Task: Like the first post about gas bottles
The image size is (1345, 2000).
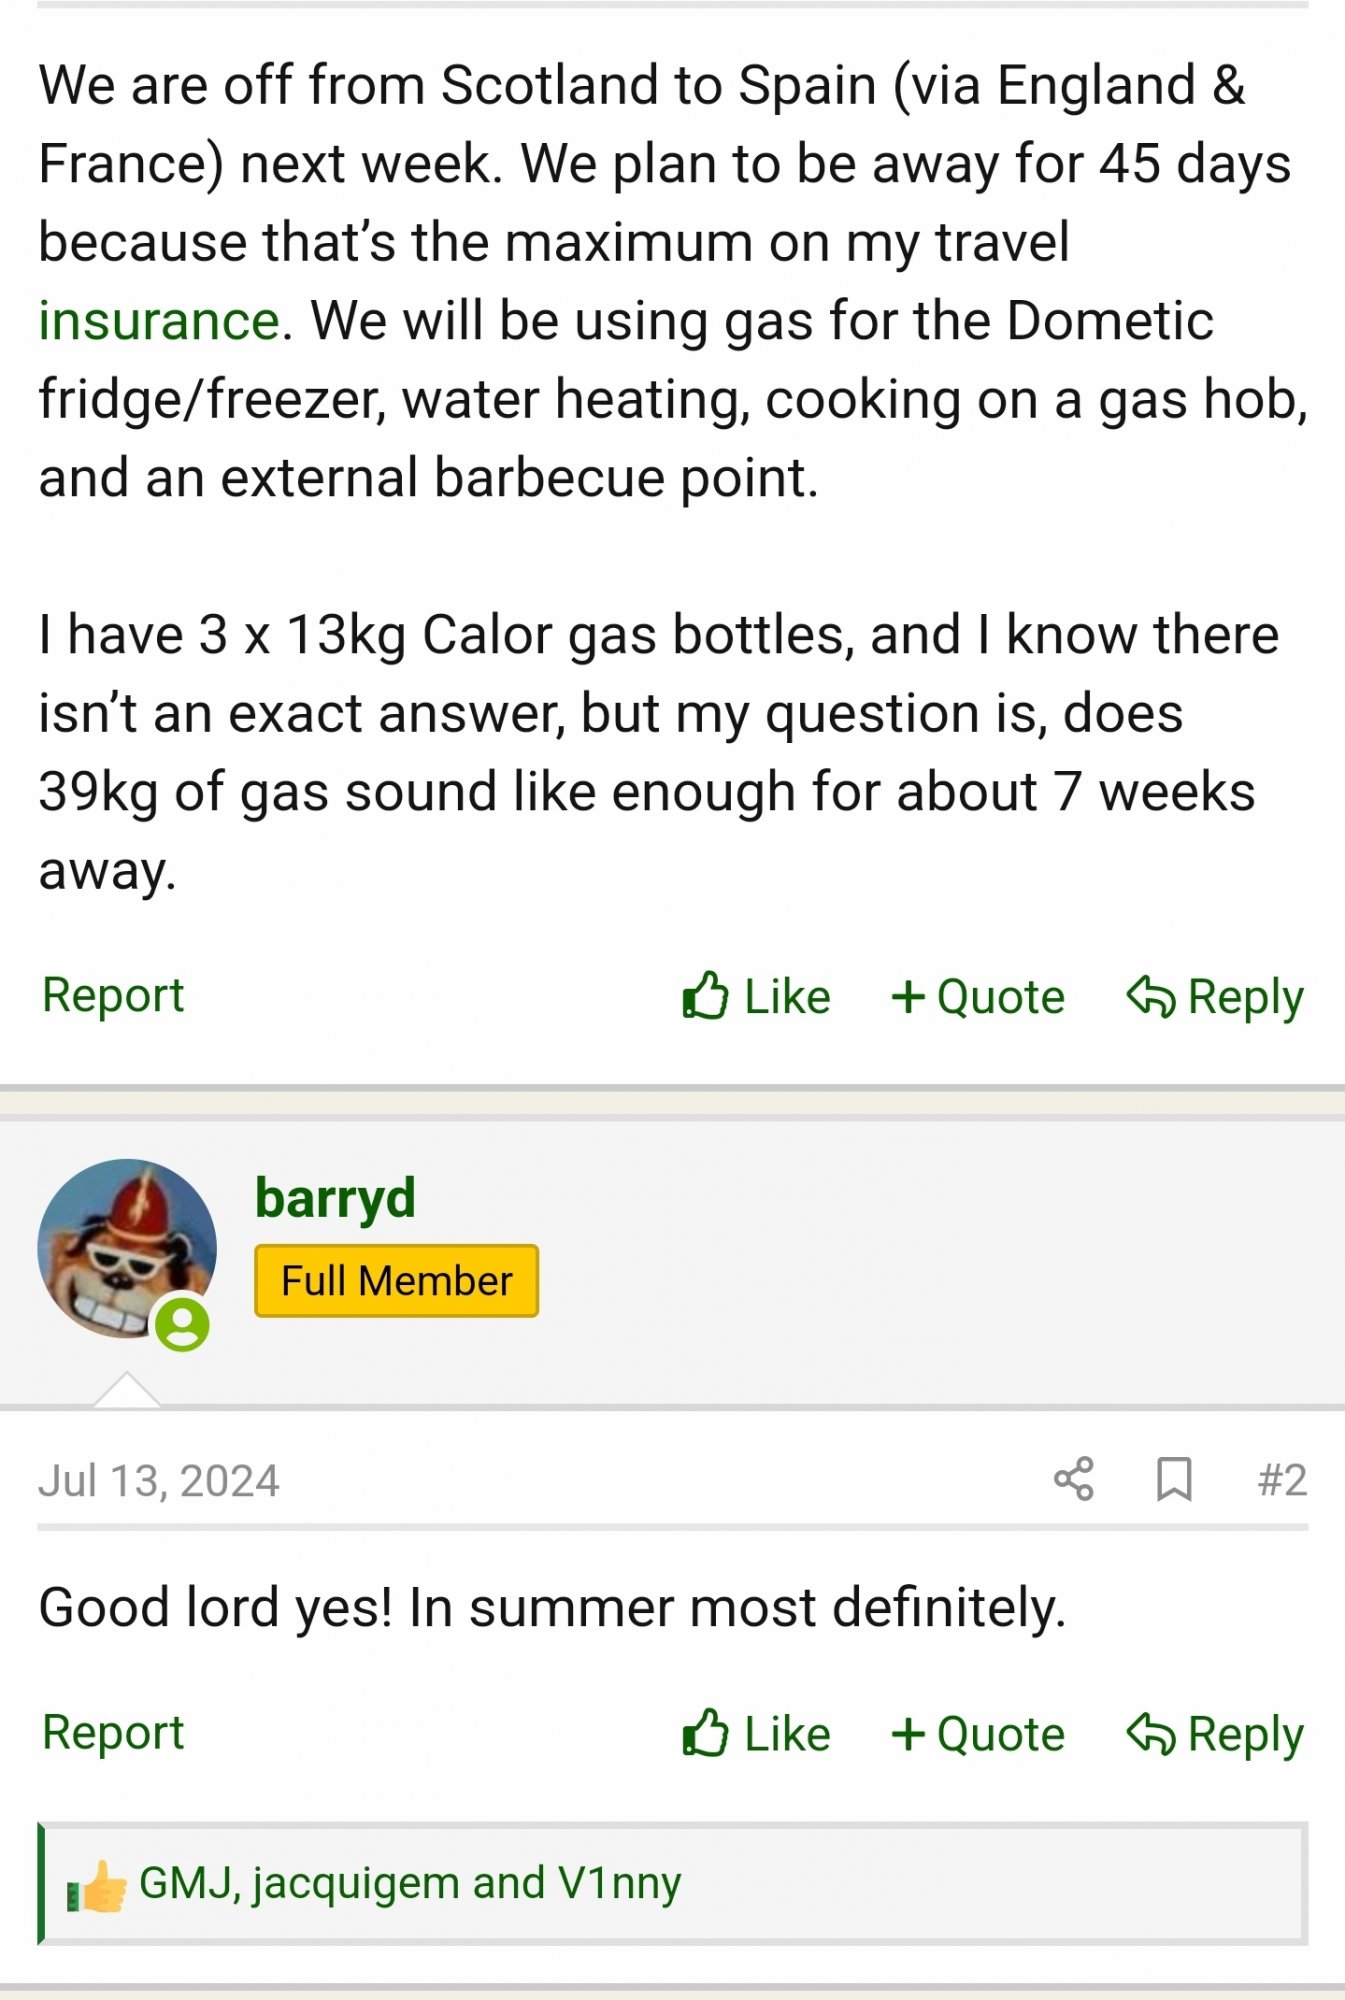Action: coord(756,997)
